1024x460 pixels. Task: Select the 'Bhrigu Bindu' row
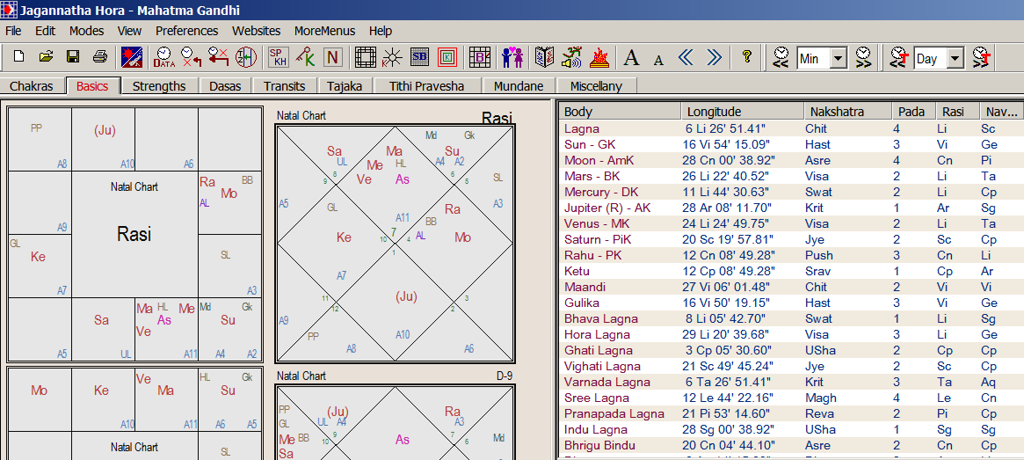click(792, 445)
